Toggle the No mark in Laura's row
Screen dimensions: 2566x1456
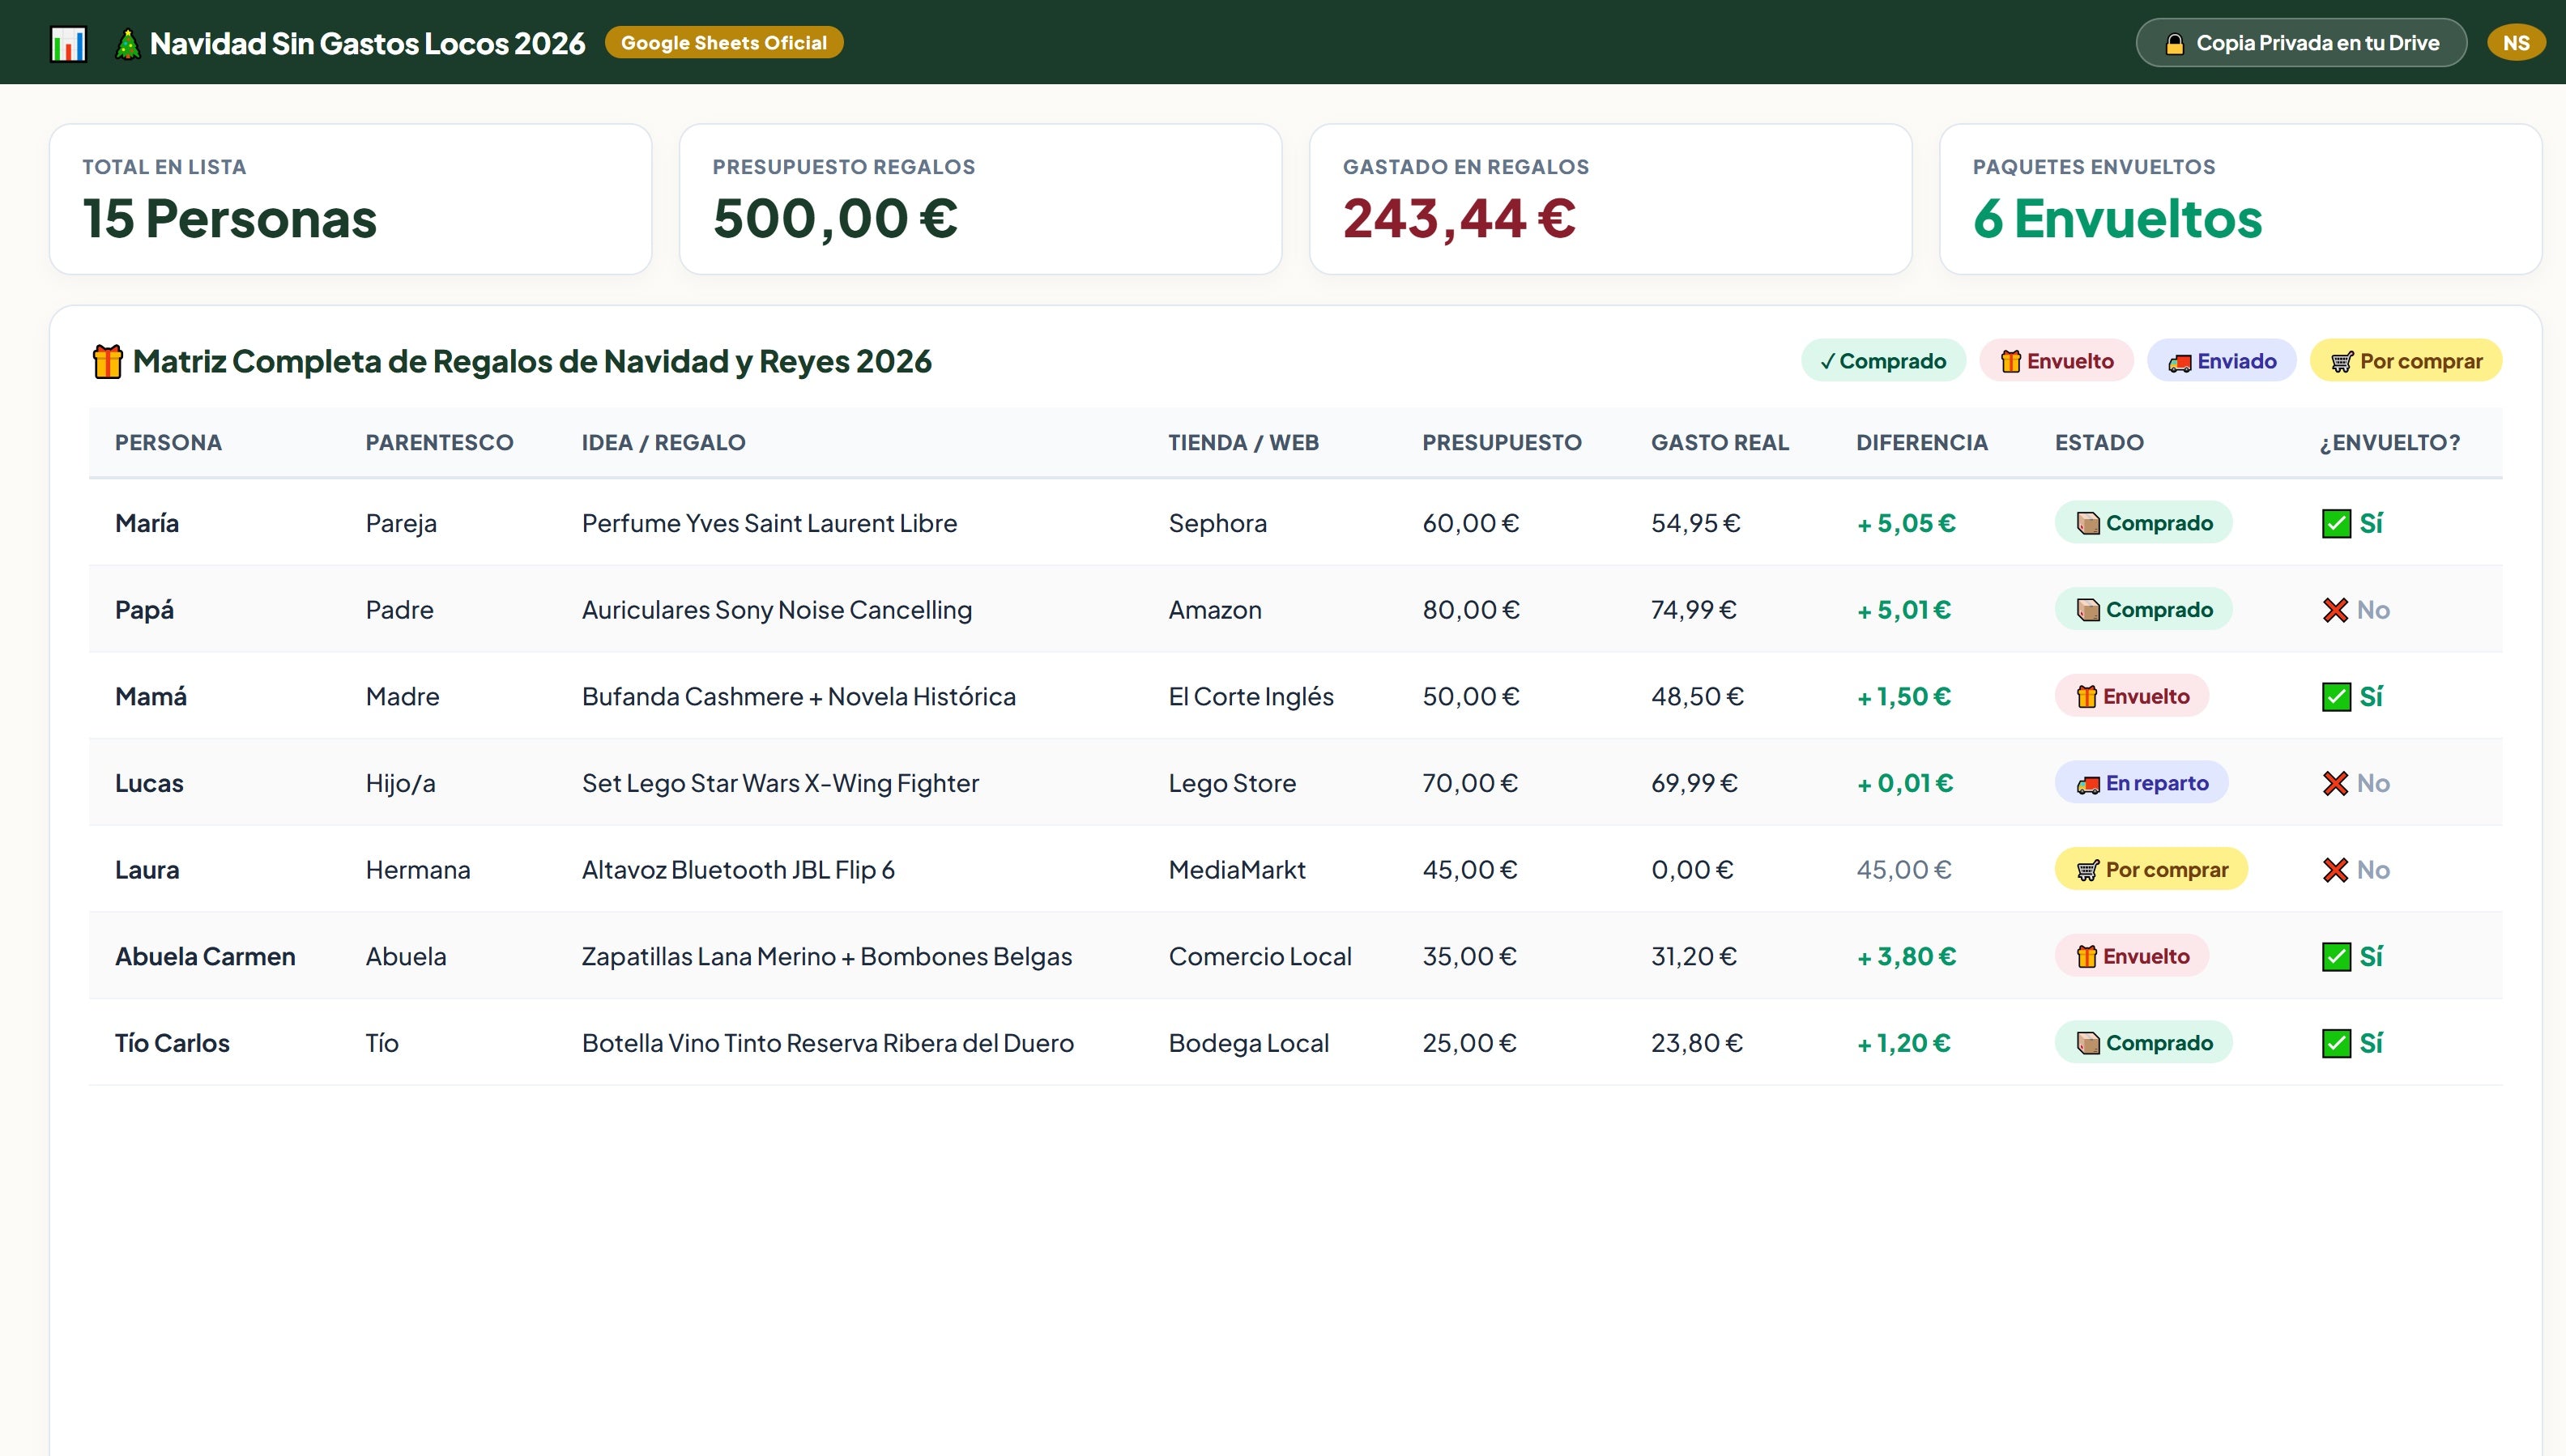2335,870
